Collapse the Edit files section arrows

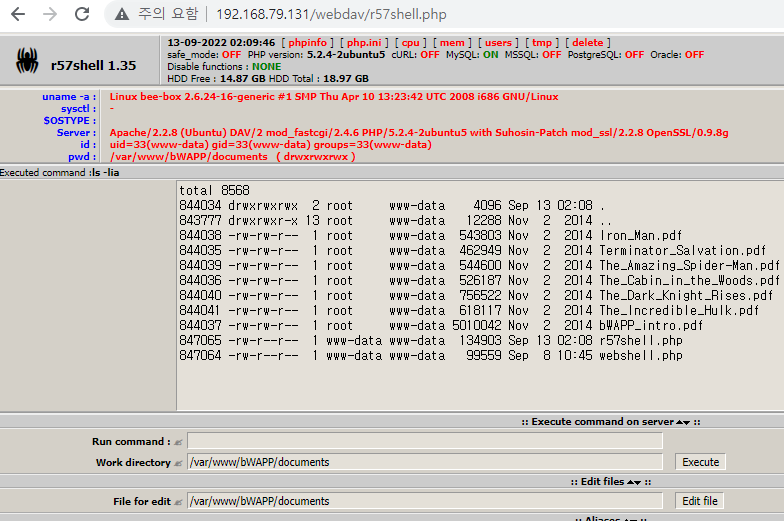coord(634,482)
